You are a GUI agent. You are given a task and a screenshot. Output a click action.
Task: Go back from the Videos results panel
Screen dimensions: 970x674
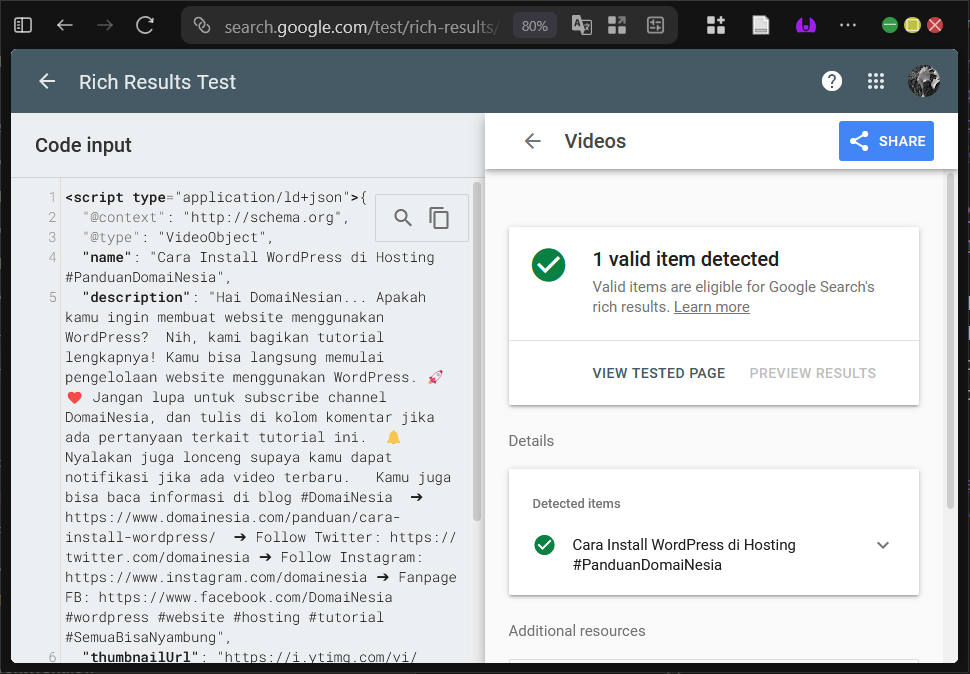click(533, 141)
